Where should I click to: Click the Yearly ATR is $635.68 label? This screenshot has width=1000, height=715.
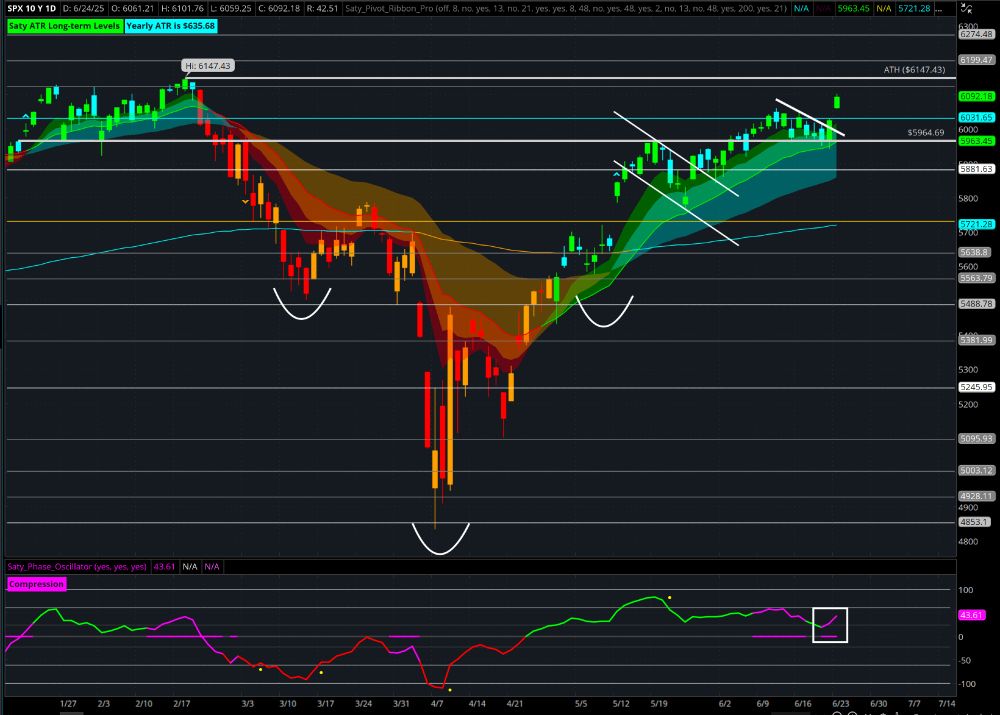[171, 26]
